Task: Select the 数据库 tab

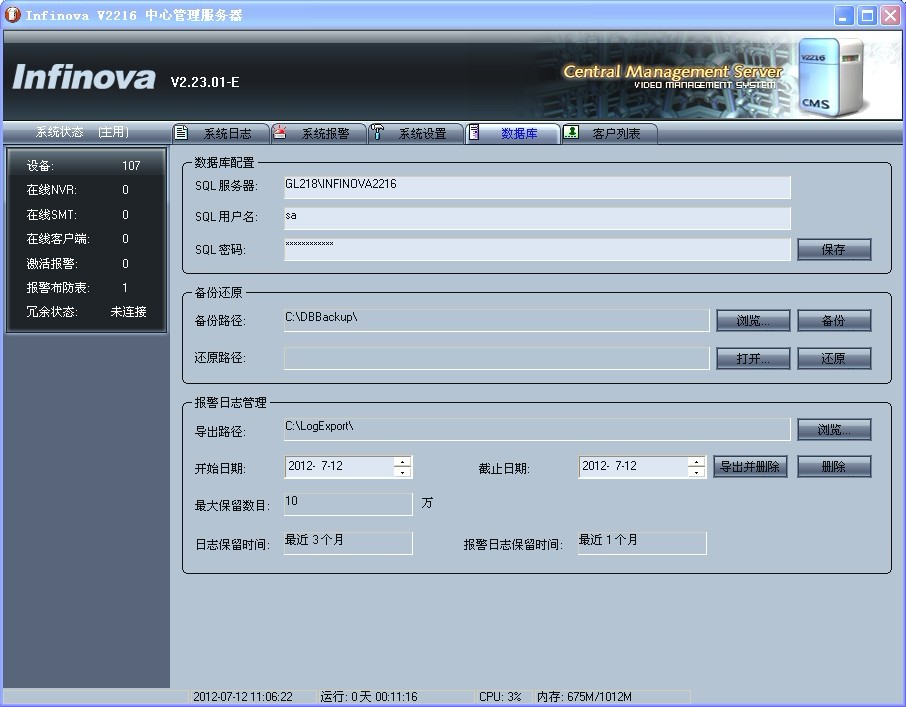Action: [x=513, y=133]
